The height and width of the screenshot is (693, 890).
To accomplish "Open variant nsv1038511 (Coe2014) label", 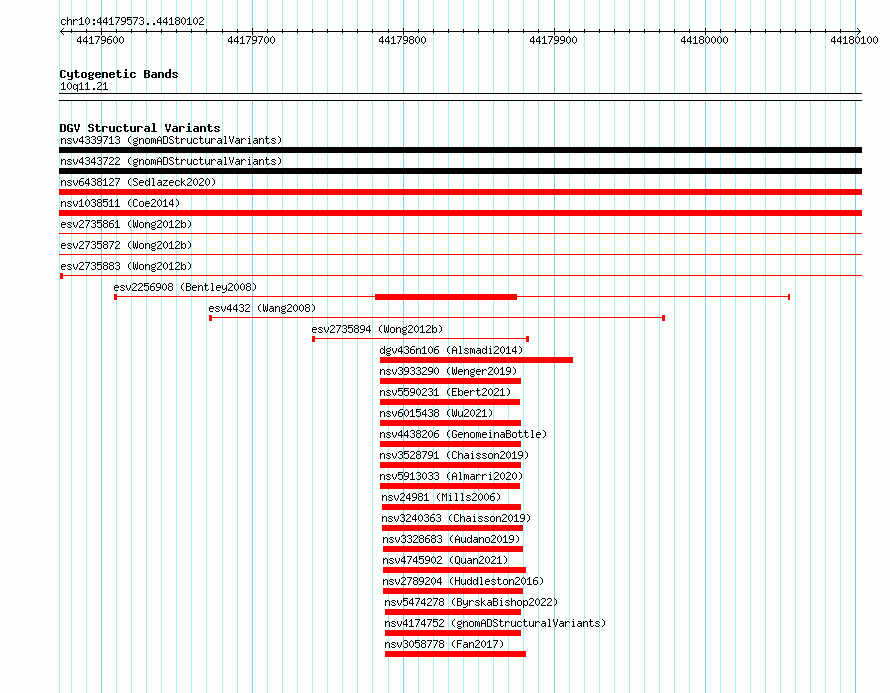I will point(120,203).
